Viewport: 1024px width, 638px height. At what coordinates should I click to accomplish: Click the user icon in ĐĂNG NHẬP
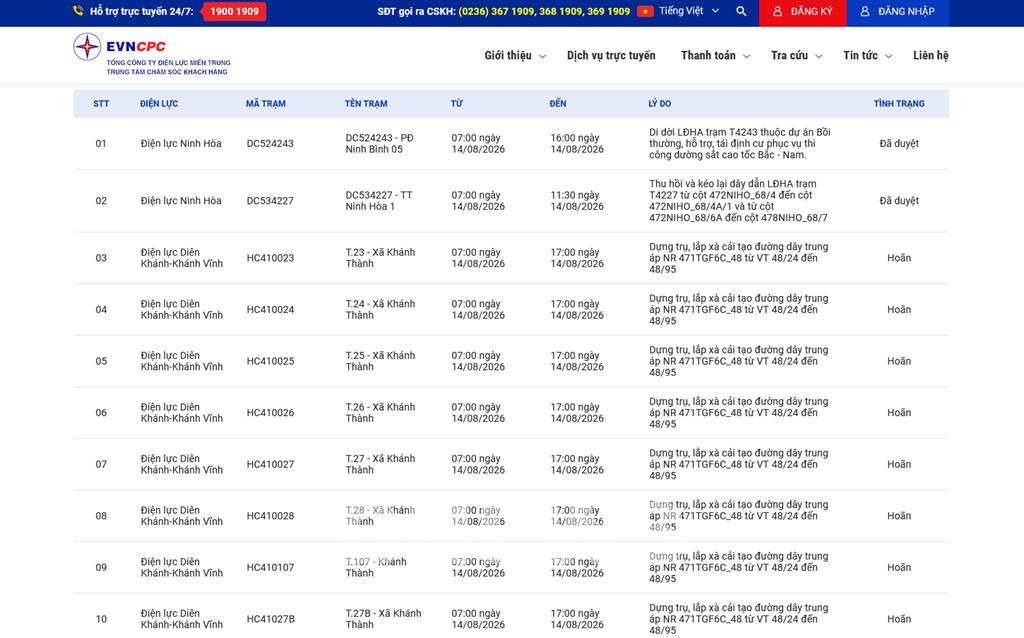(865, 11)
